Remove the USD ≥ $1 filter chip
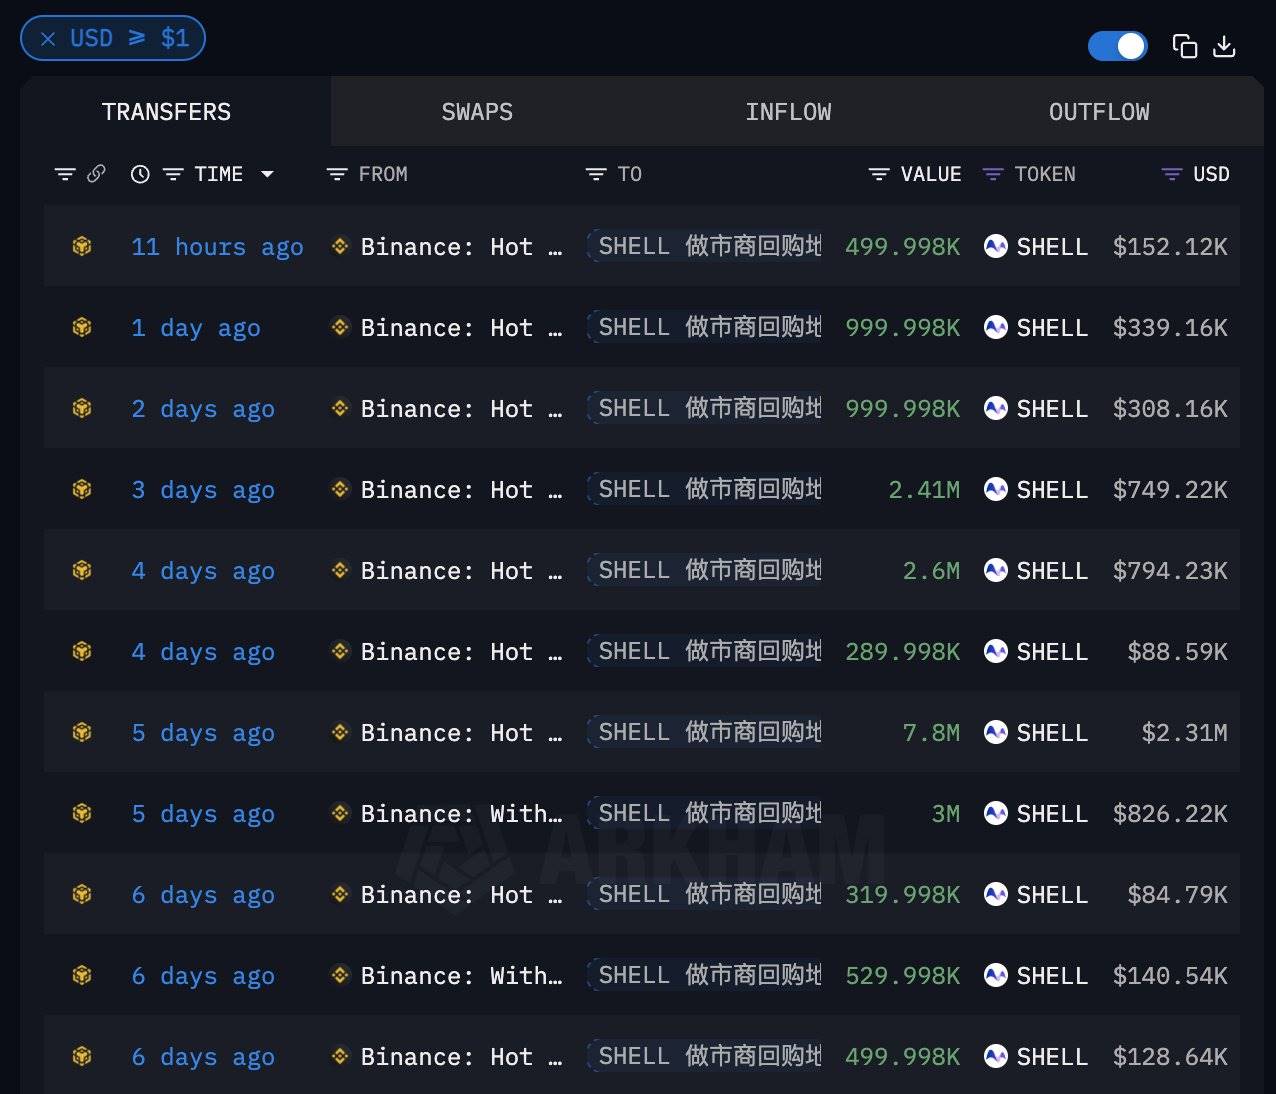This screenshot has height=1094, width=1276. pos(48,39)
